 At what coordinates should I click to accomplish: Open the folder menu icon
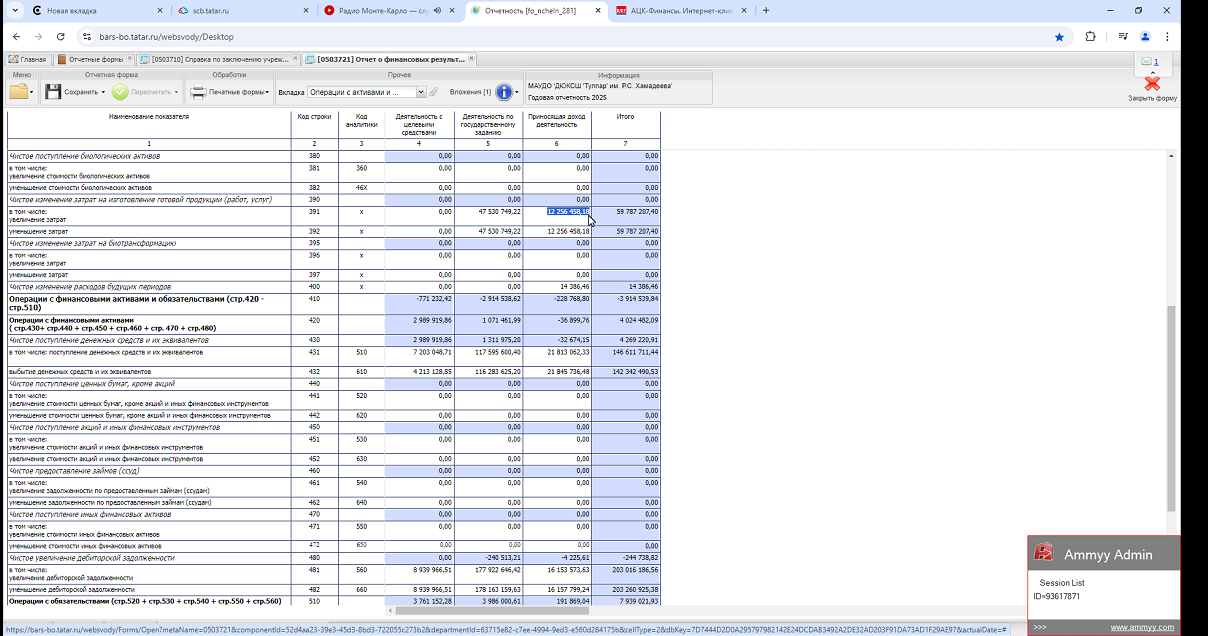(18, 92)
